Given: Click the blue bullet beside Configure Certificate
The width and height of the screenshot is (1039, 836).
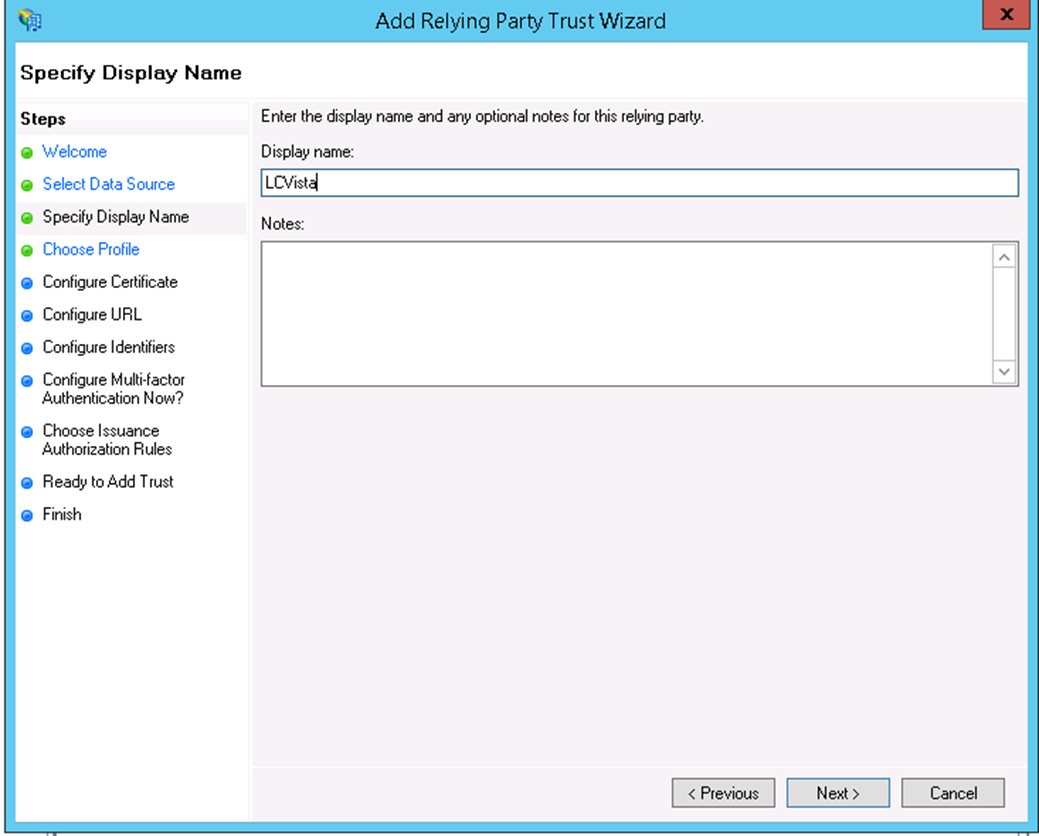Looking at the screenshot, I should (x=27, y=284).
